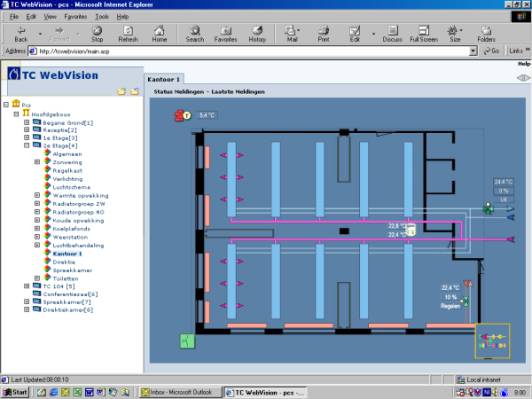Open the yellow-framed schematic thumbnail
532x399 pixels.
tap(493, 341)
